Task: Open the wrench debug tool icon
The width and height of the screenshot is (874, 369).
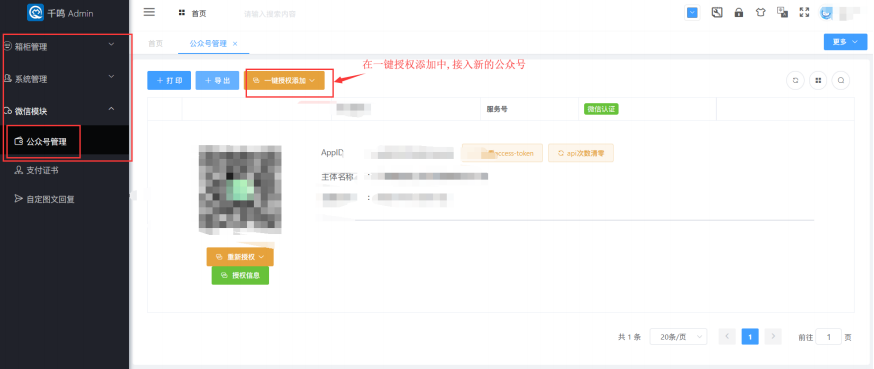Action: pos(717,12)
